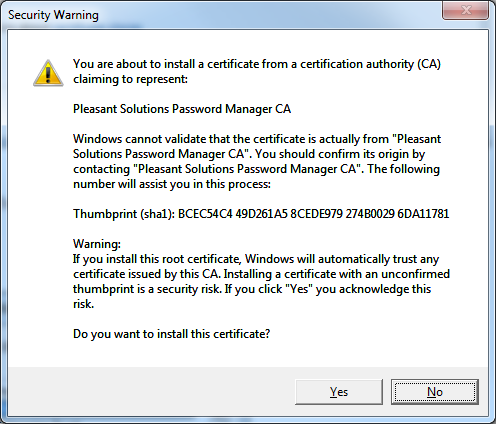Screen dimensions: 496x424
Task: Decline installation with the No button
Action: click(x=435, y=392)
